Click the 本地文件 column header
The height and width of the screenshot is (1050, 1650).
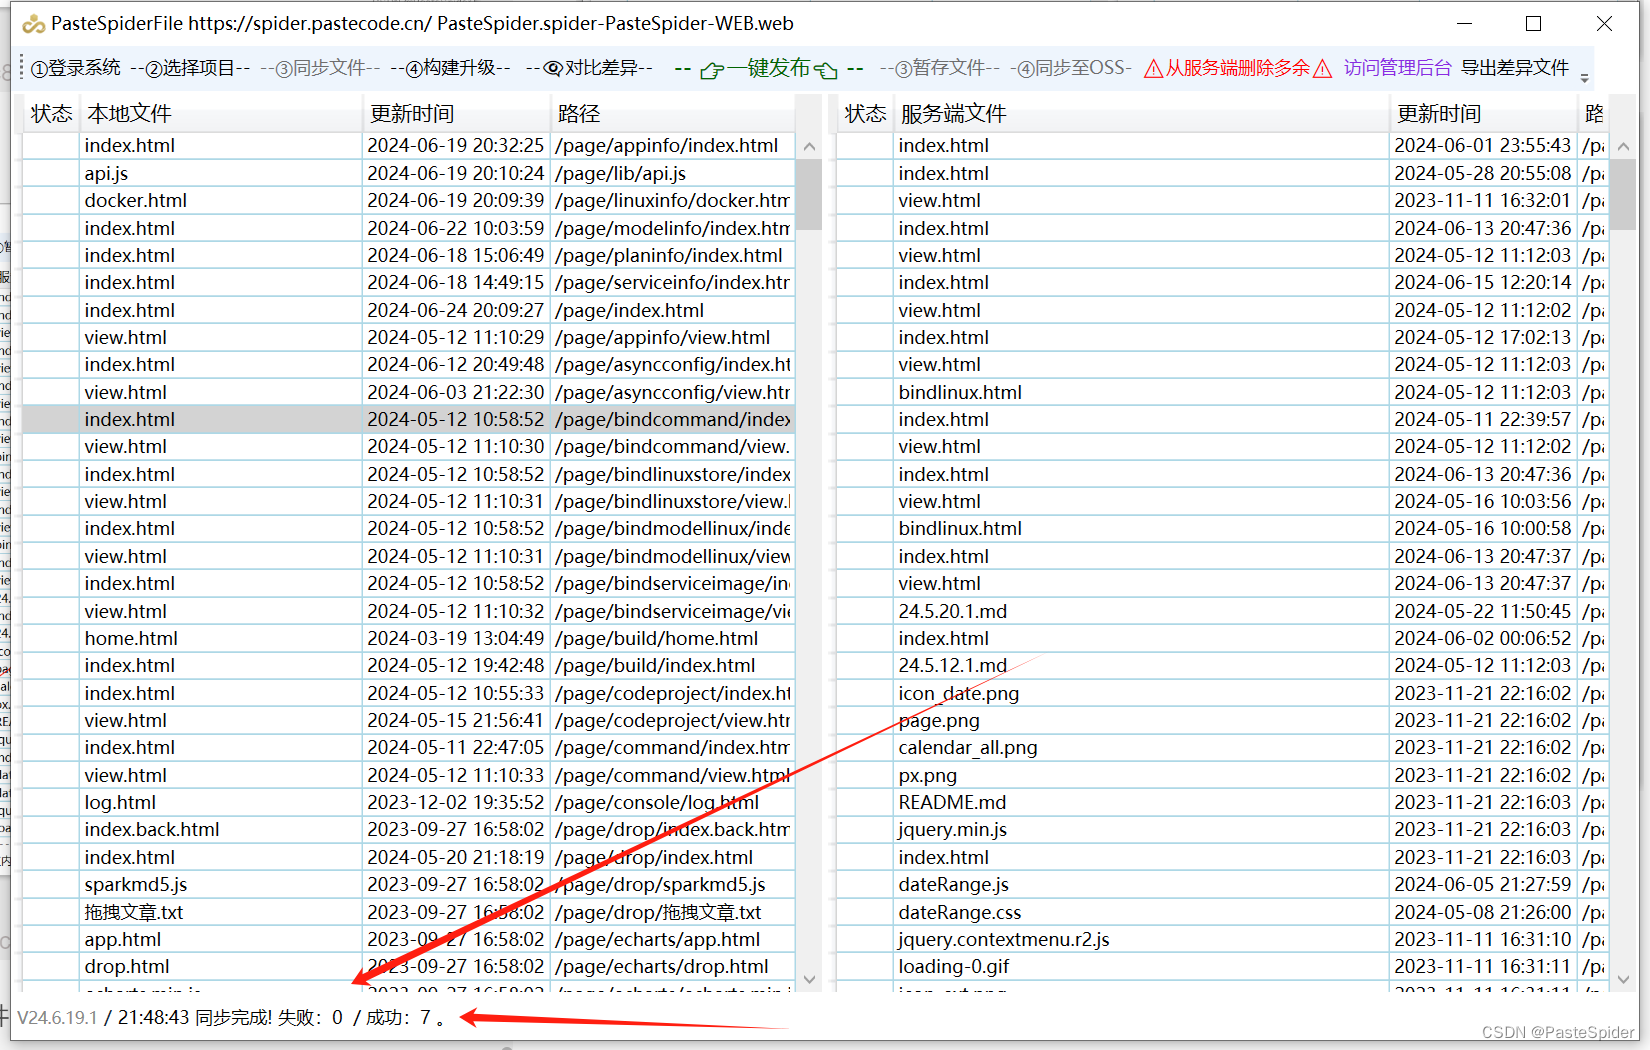point(222,114)
